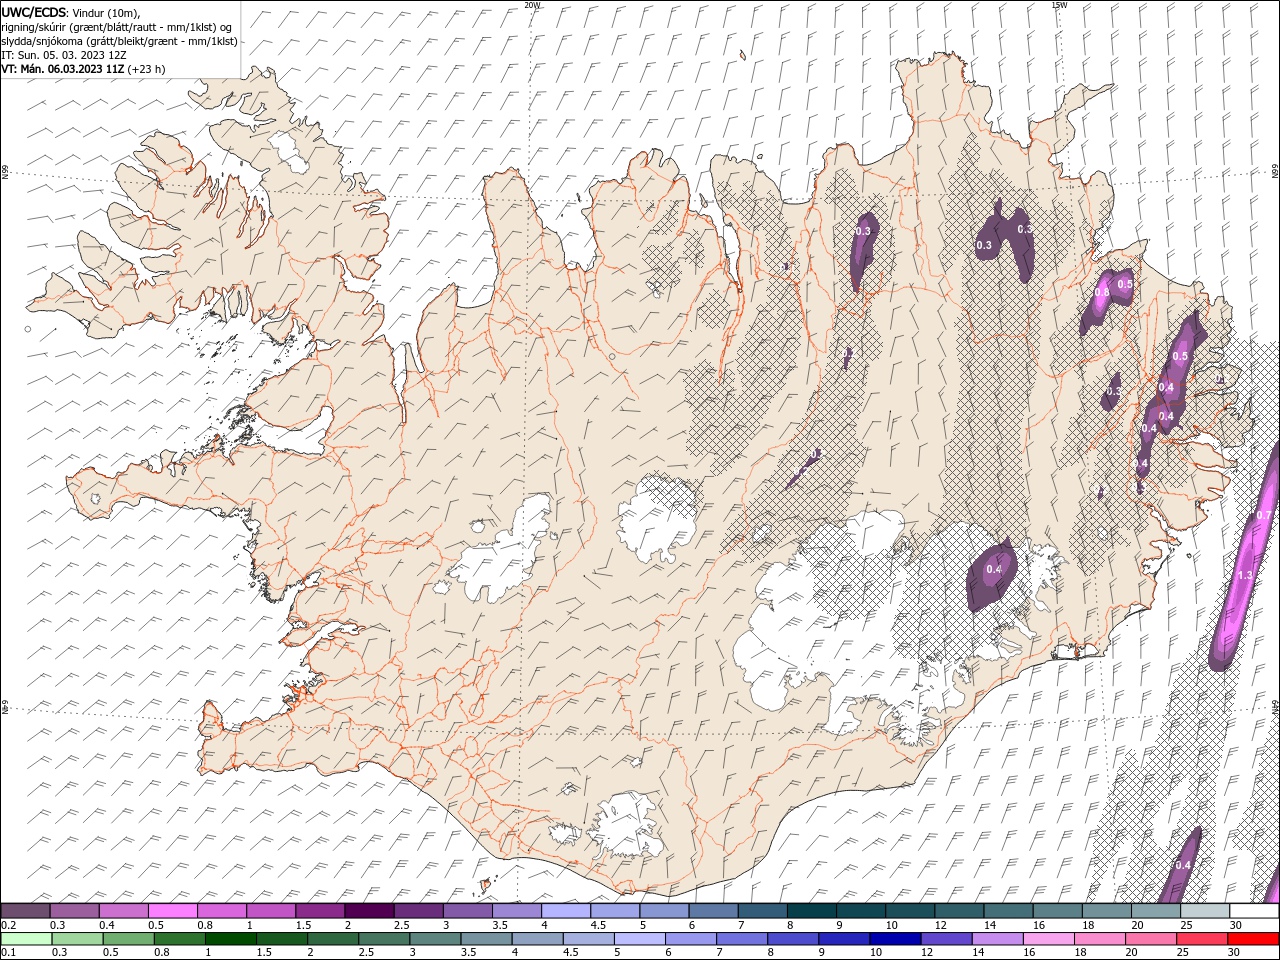
Task: Click the '20' label in the snow legend row
Action: coord(1137,925)
